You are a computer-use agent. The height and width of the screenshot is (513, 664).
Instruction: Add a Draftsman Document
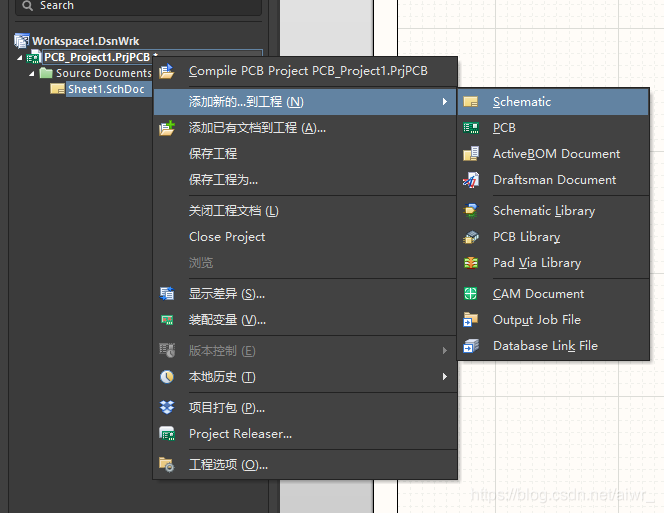553,180
